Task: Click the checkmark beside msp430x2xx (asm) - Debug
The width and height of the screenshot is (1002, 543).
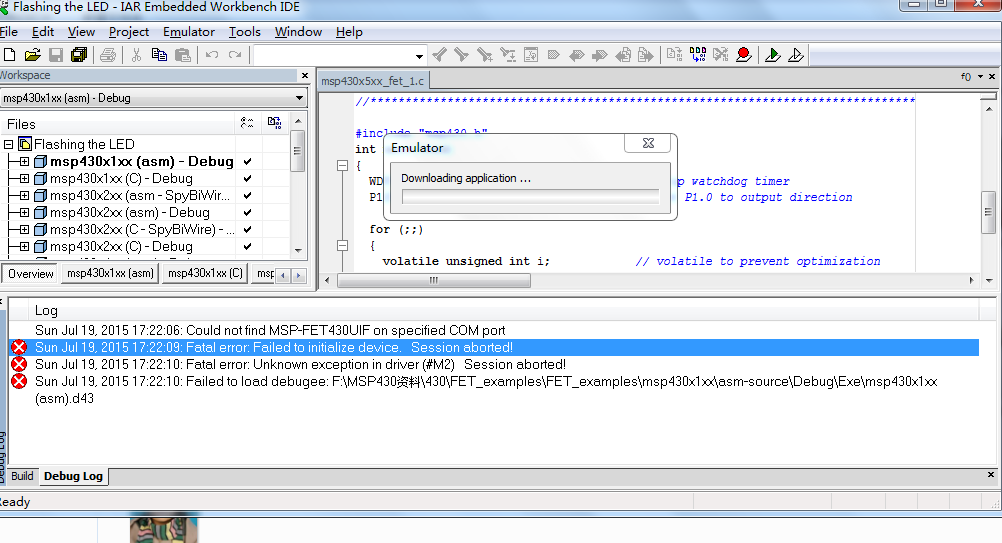Action: point(247,213)
